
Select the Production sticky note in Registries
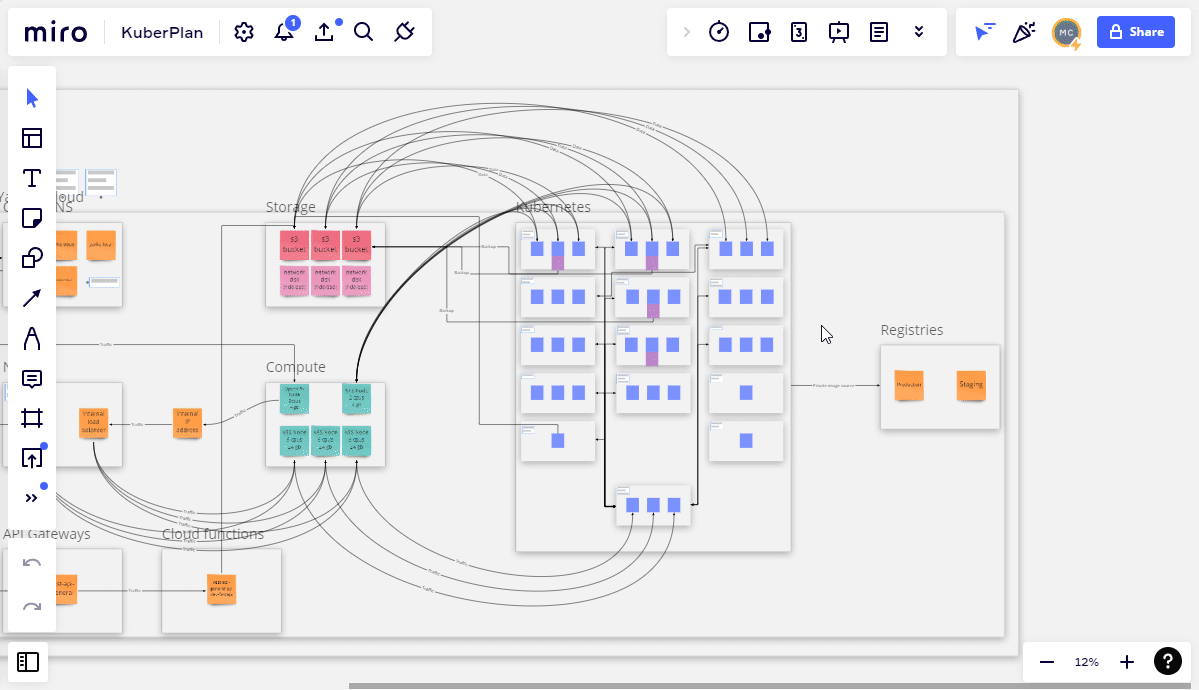(x=909, y=385)
